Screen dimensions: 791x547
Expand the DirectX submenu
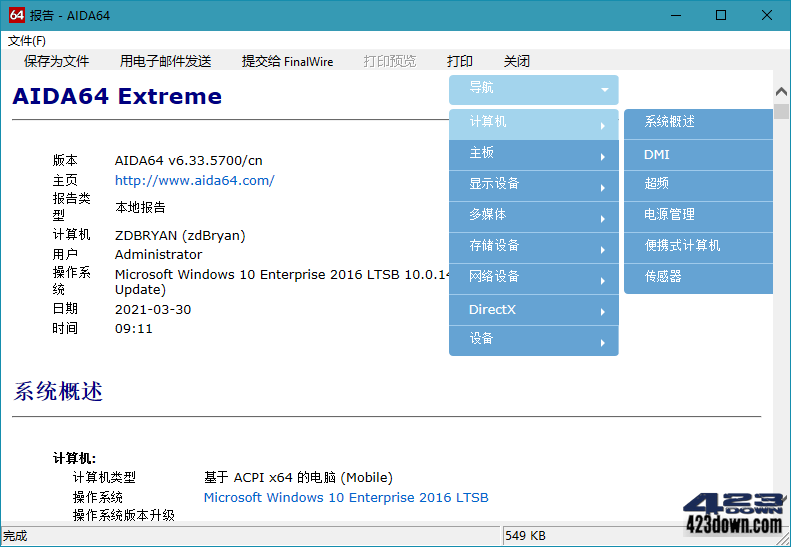click(534, 310)
